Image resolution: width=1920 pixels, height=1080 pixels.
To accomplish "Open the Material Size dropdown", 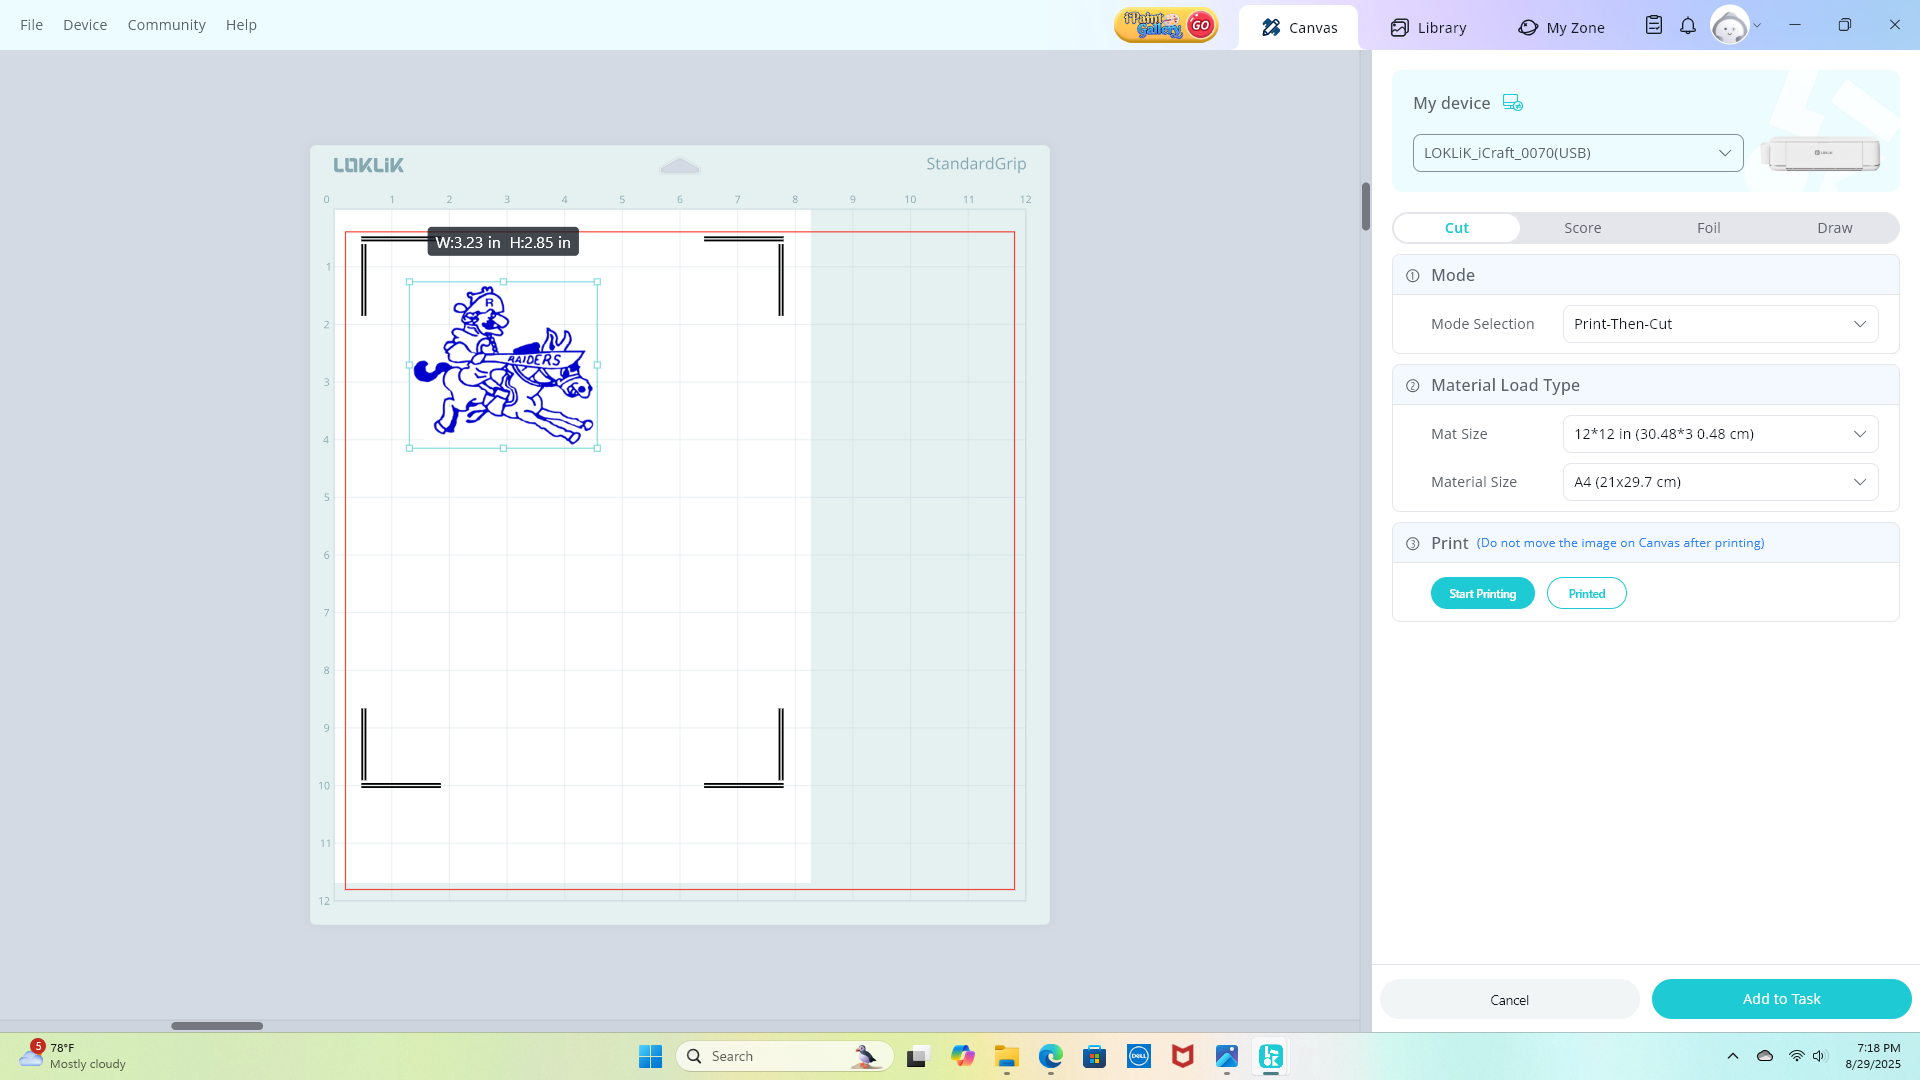I will (x=1720, y=482).
